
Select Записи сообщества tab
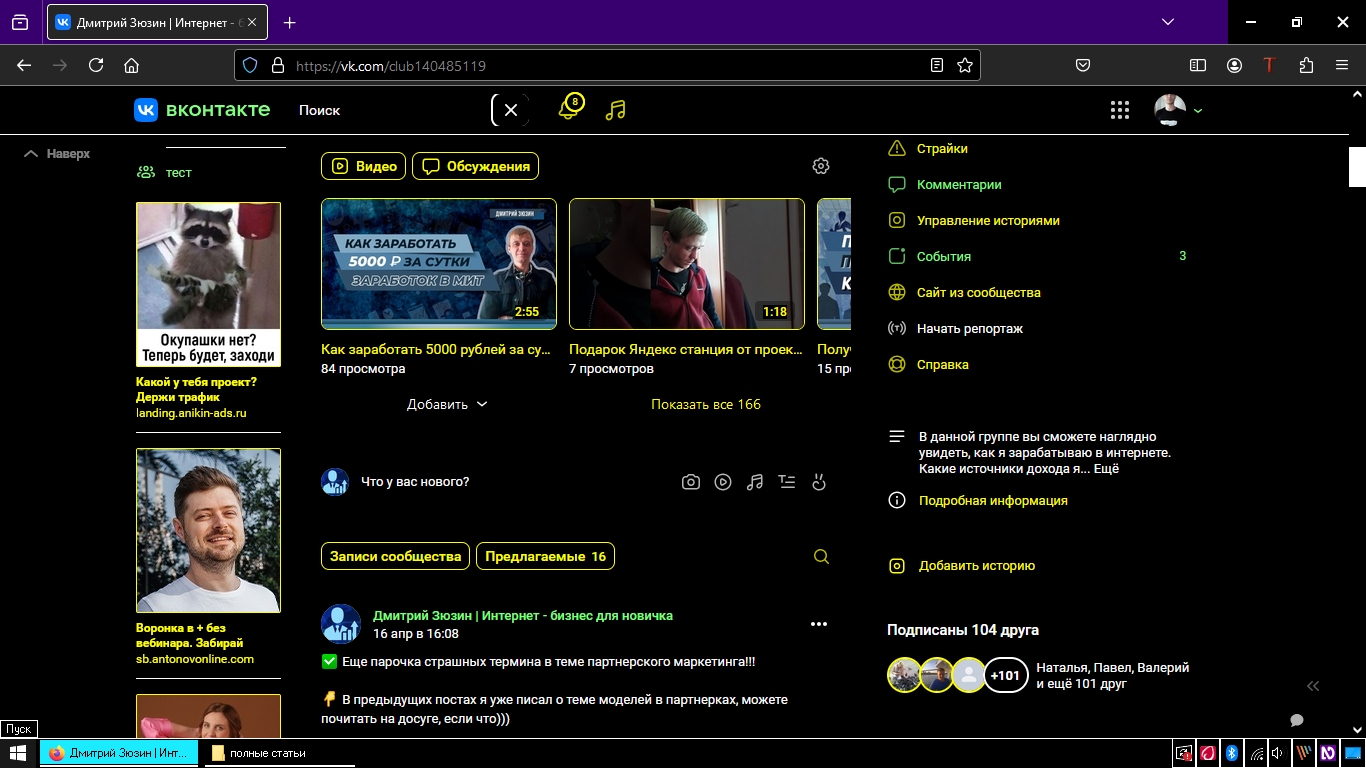click(x=395, y=556)
